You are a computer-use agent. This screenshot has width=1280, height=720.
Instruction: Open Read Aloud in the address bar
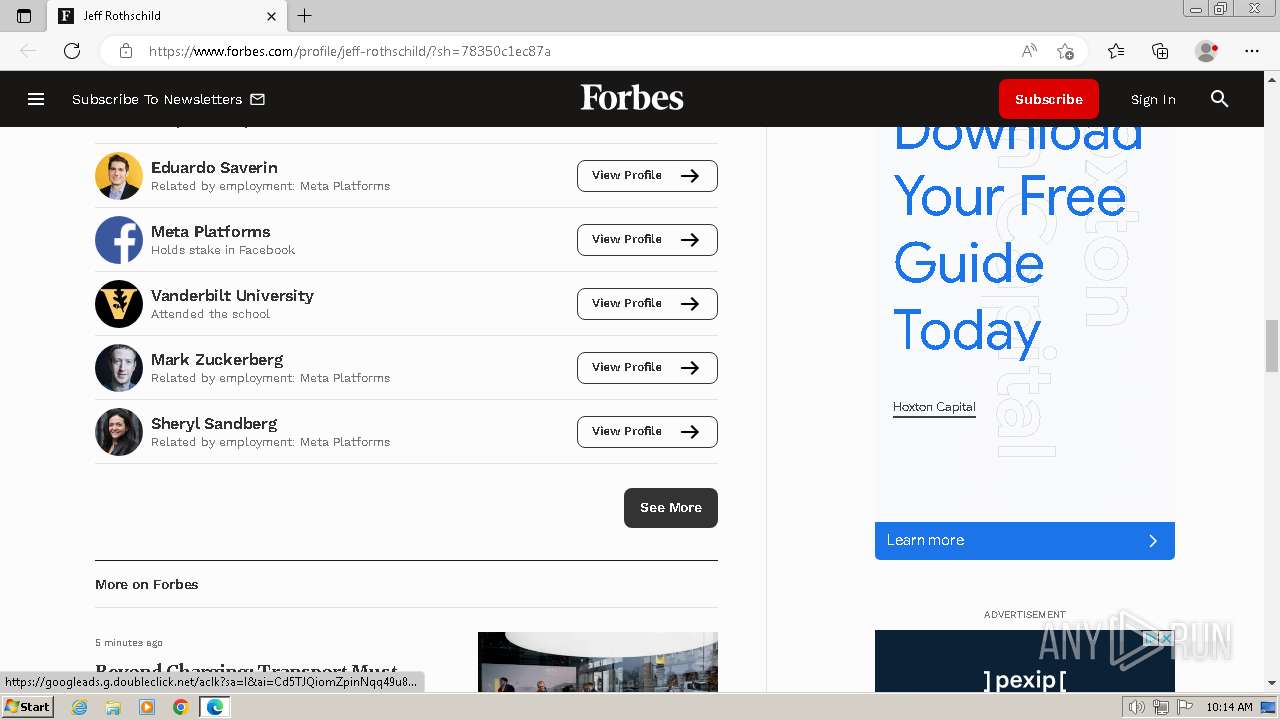click(x=1029, y=51)
